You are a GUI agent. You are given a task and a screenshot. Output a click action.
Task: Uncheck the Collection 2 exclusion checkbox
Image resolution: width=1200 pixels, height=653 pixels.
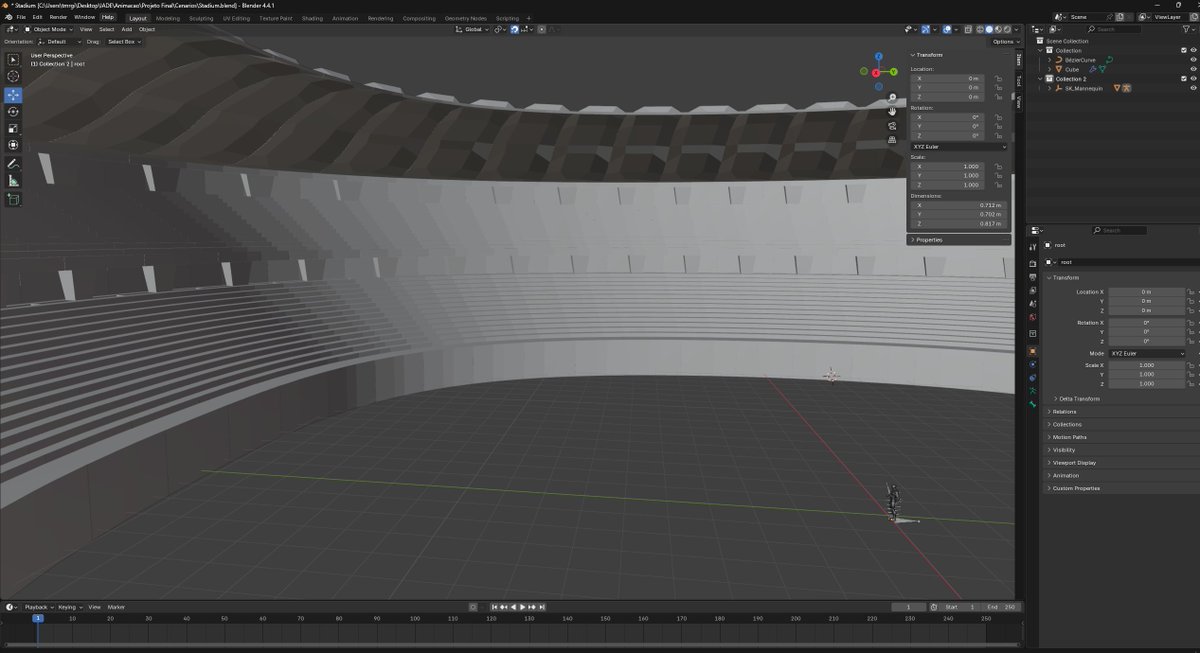coord(1183,79)
